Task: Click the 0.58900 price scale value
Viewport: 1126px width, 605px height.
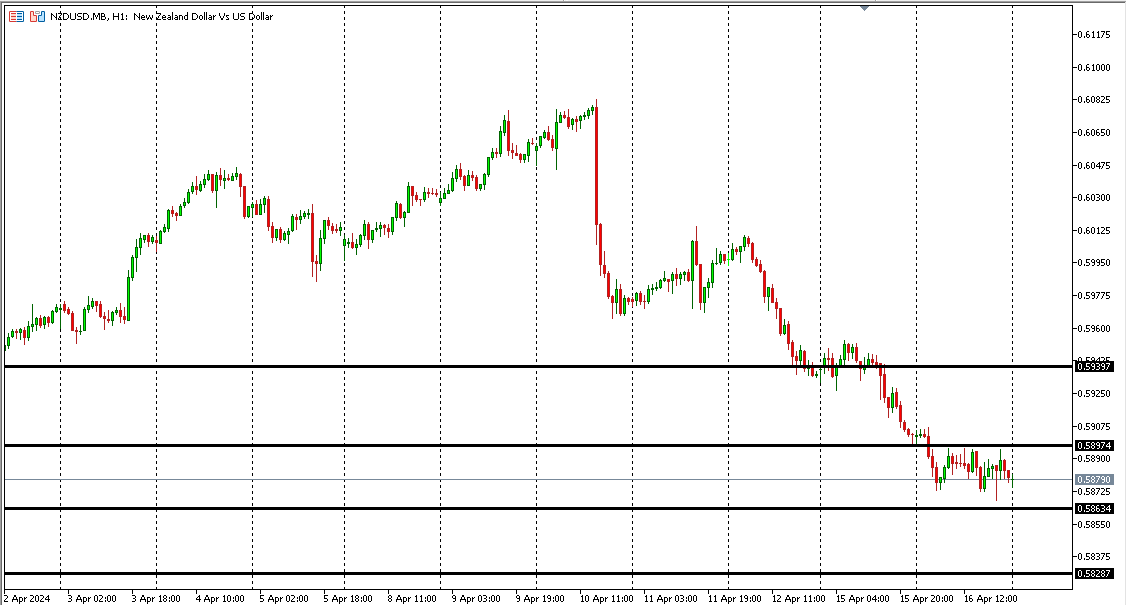Action: tap(1094, 458)
